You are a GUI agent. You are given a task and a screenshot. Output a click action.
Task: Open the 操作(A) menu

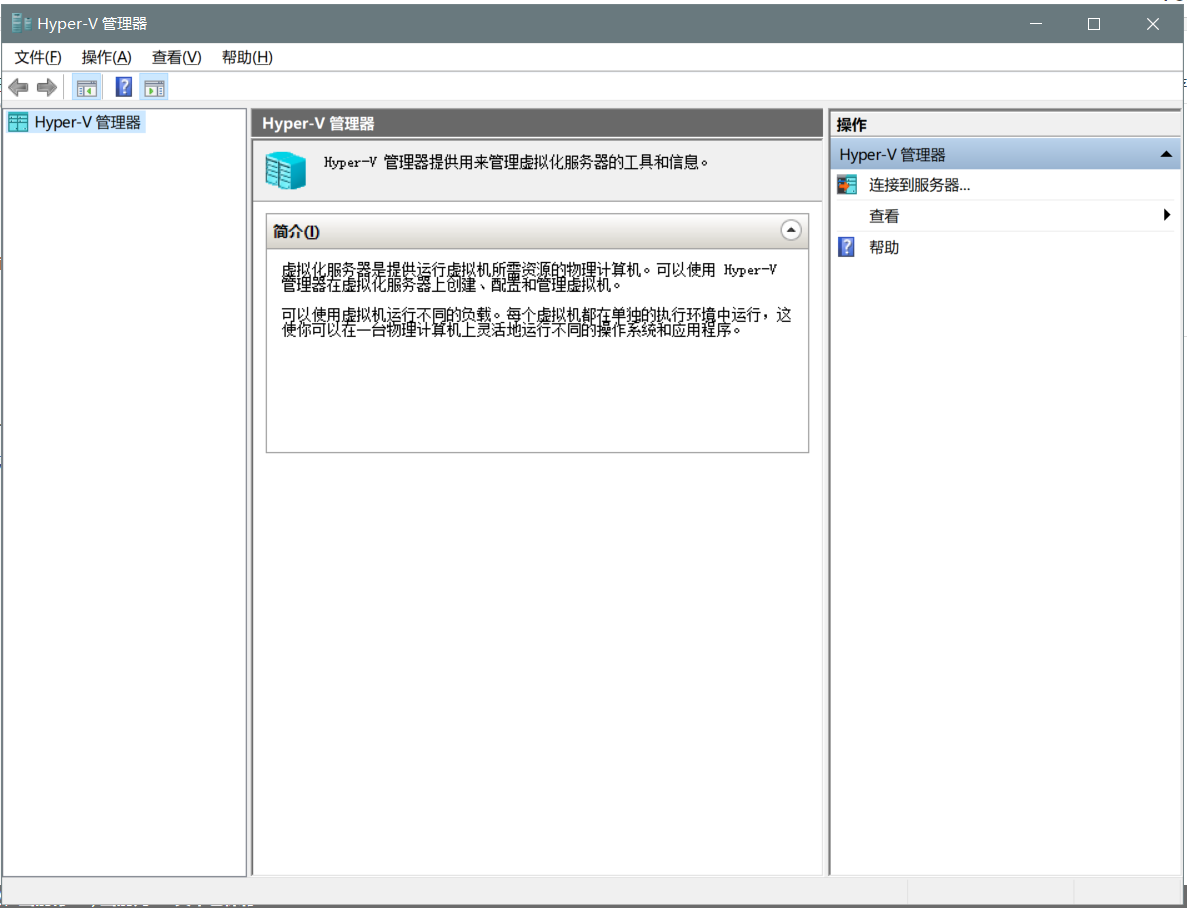[x=107, y=58]
